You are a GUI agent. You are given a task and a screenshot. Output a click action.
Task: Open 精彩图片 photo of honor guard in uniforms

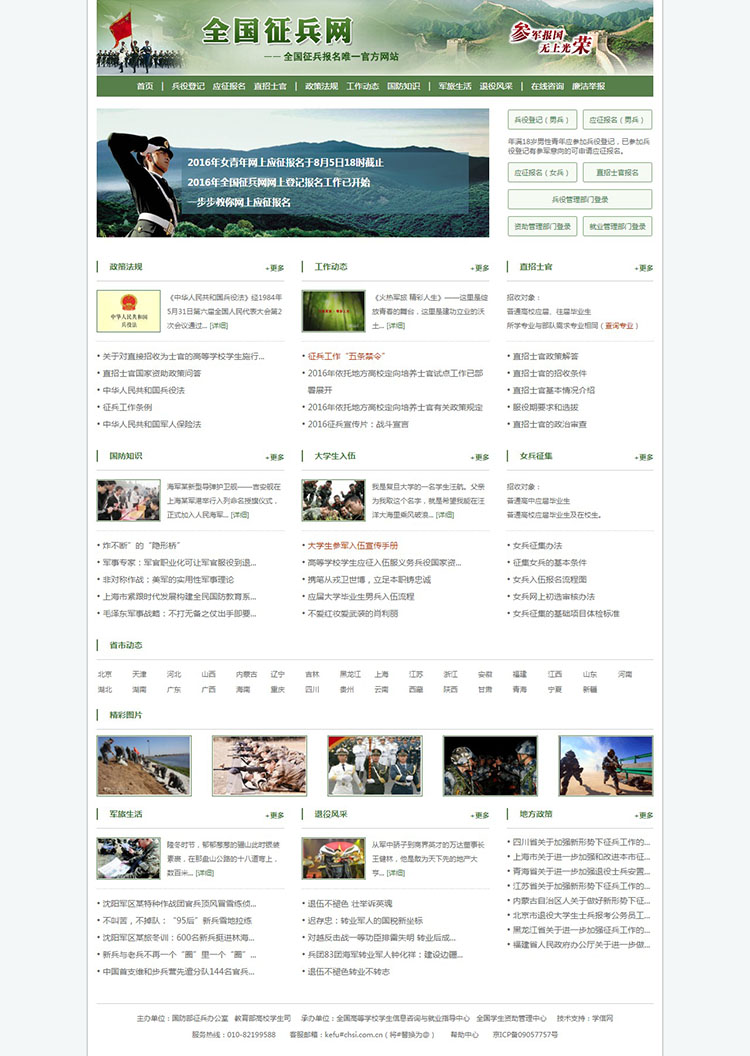(375, 766)
